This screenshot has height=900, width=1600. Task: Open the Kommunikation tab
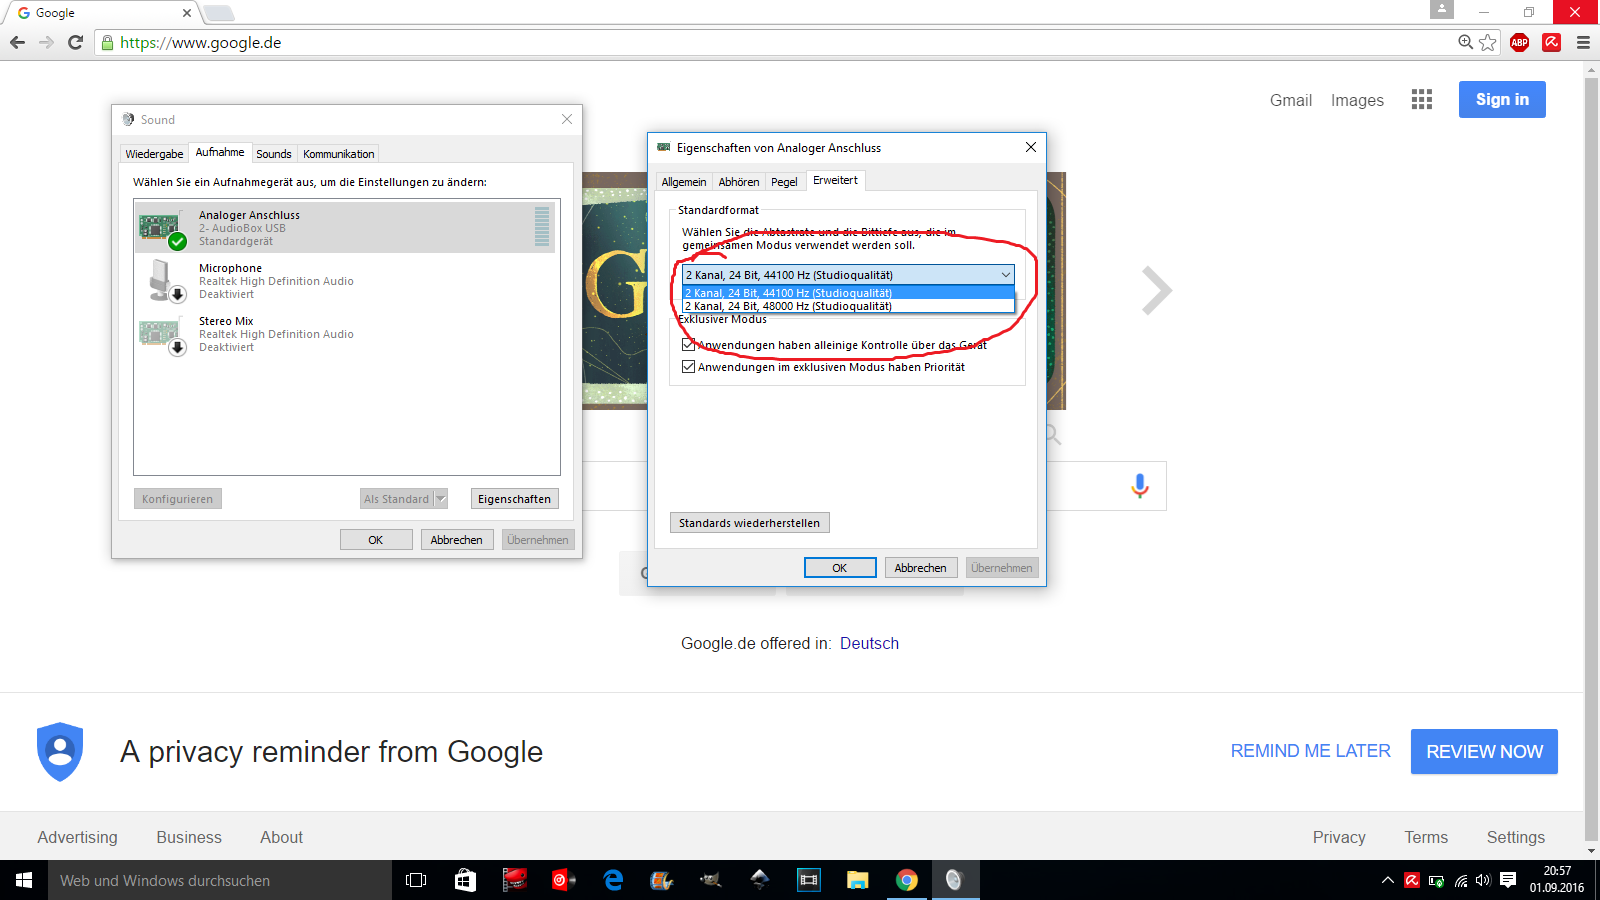pyautogui.click(x=339, y=154)
